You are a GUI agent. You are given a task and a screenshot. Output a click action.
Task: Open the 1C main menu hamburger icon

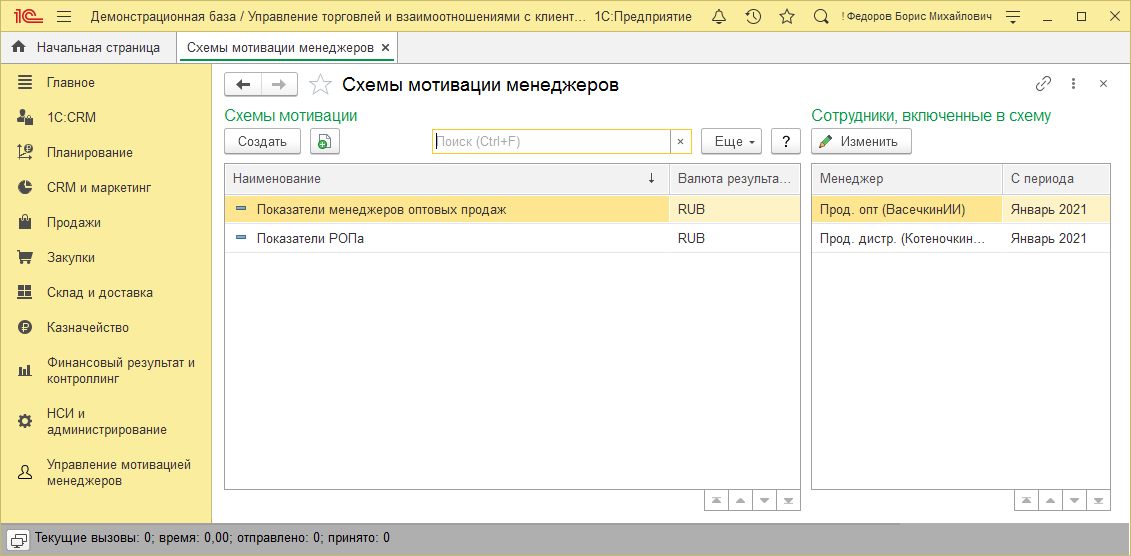point(63,16)
